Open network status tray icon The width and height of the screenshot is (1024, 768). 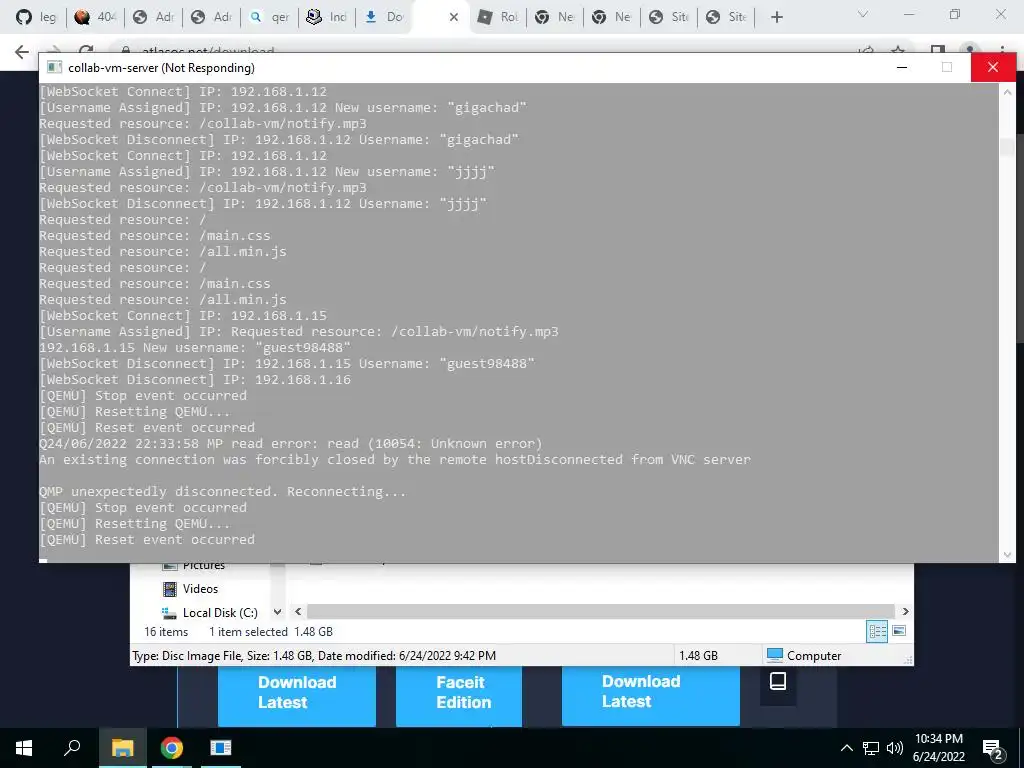(x=871, y=748)
